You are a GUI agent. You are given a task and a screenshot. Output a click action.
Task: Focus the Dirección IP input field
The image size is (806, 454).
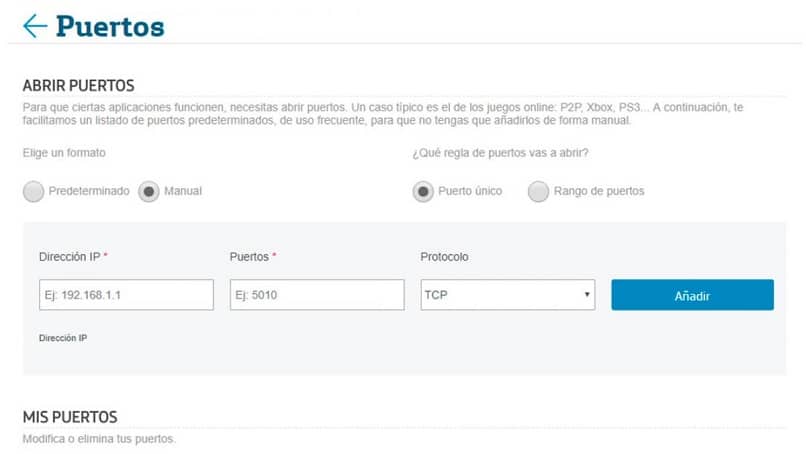(126, 295)
